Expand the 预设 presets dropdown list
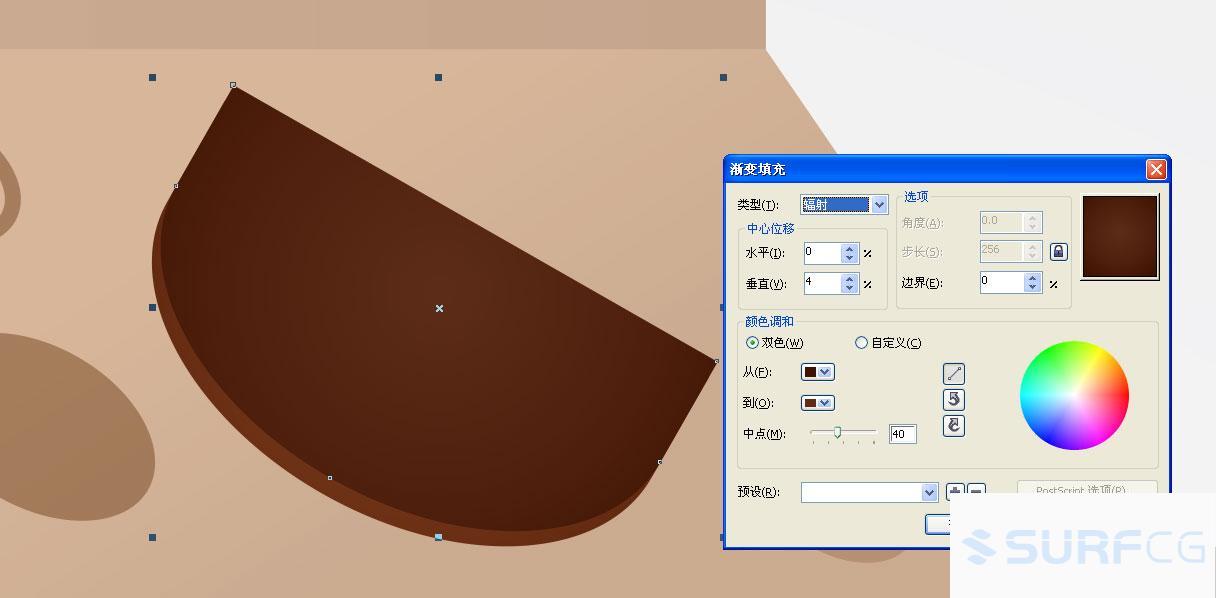1216x598 pixels. pos(929,492)
